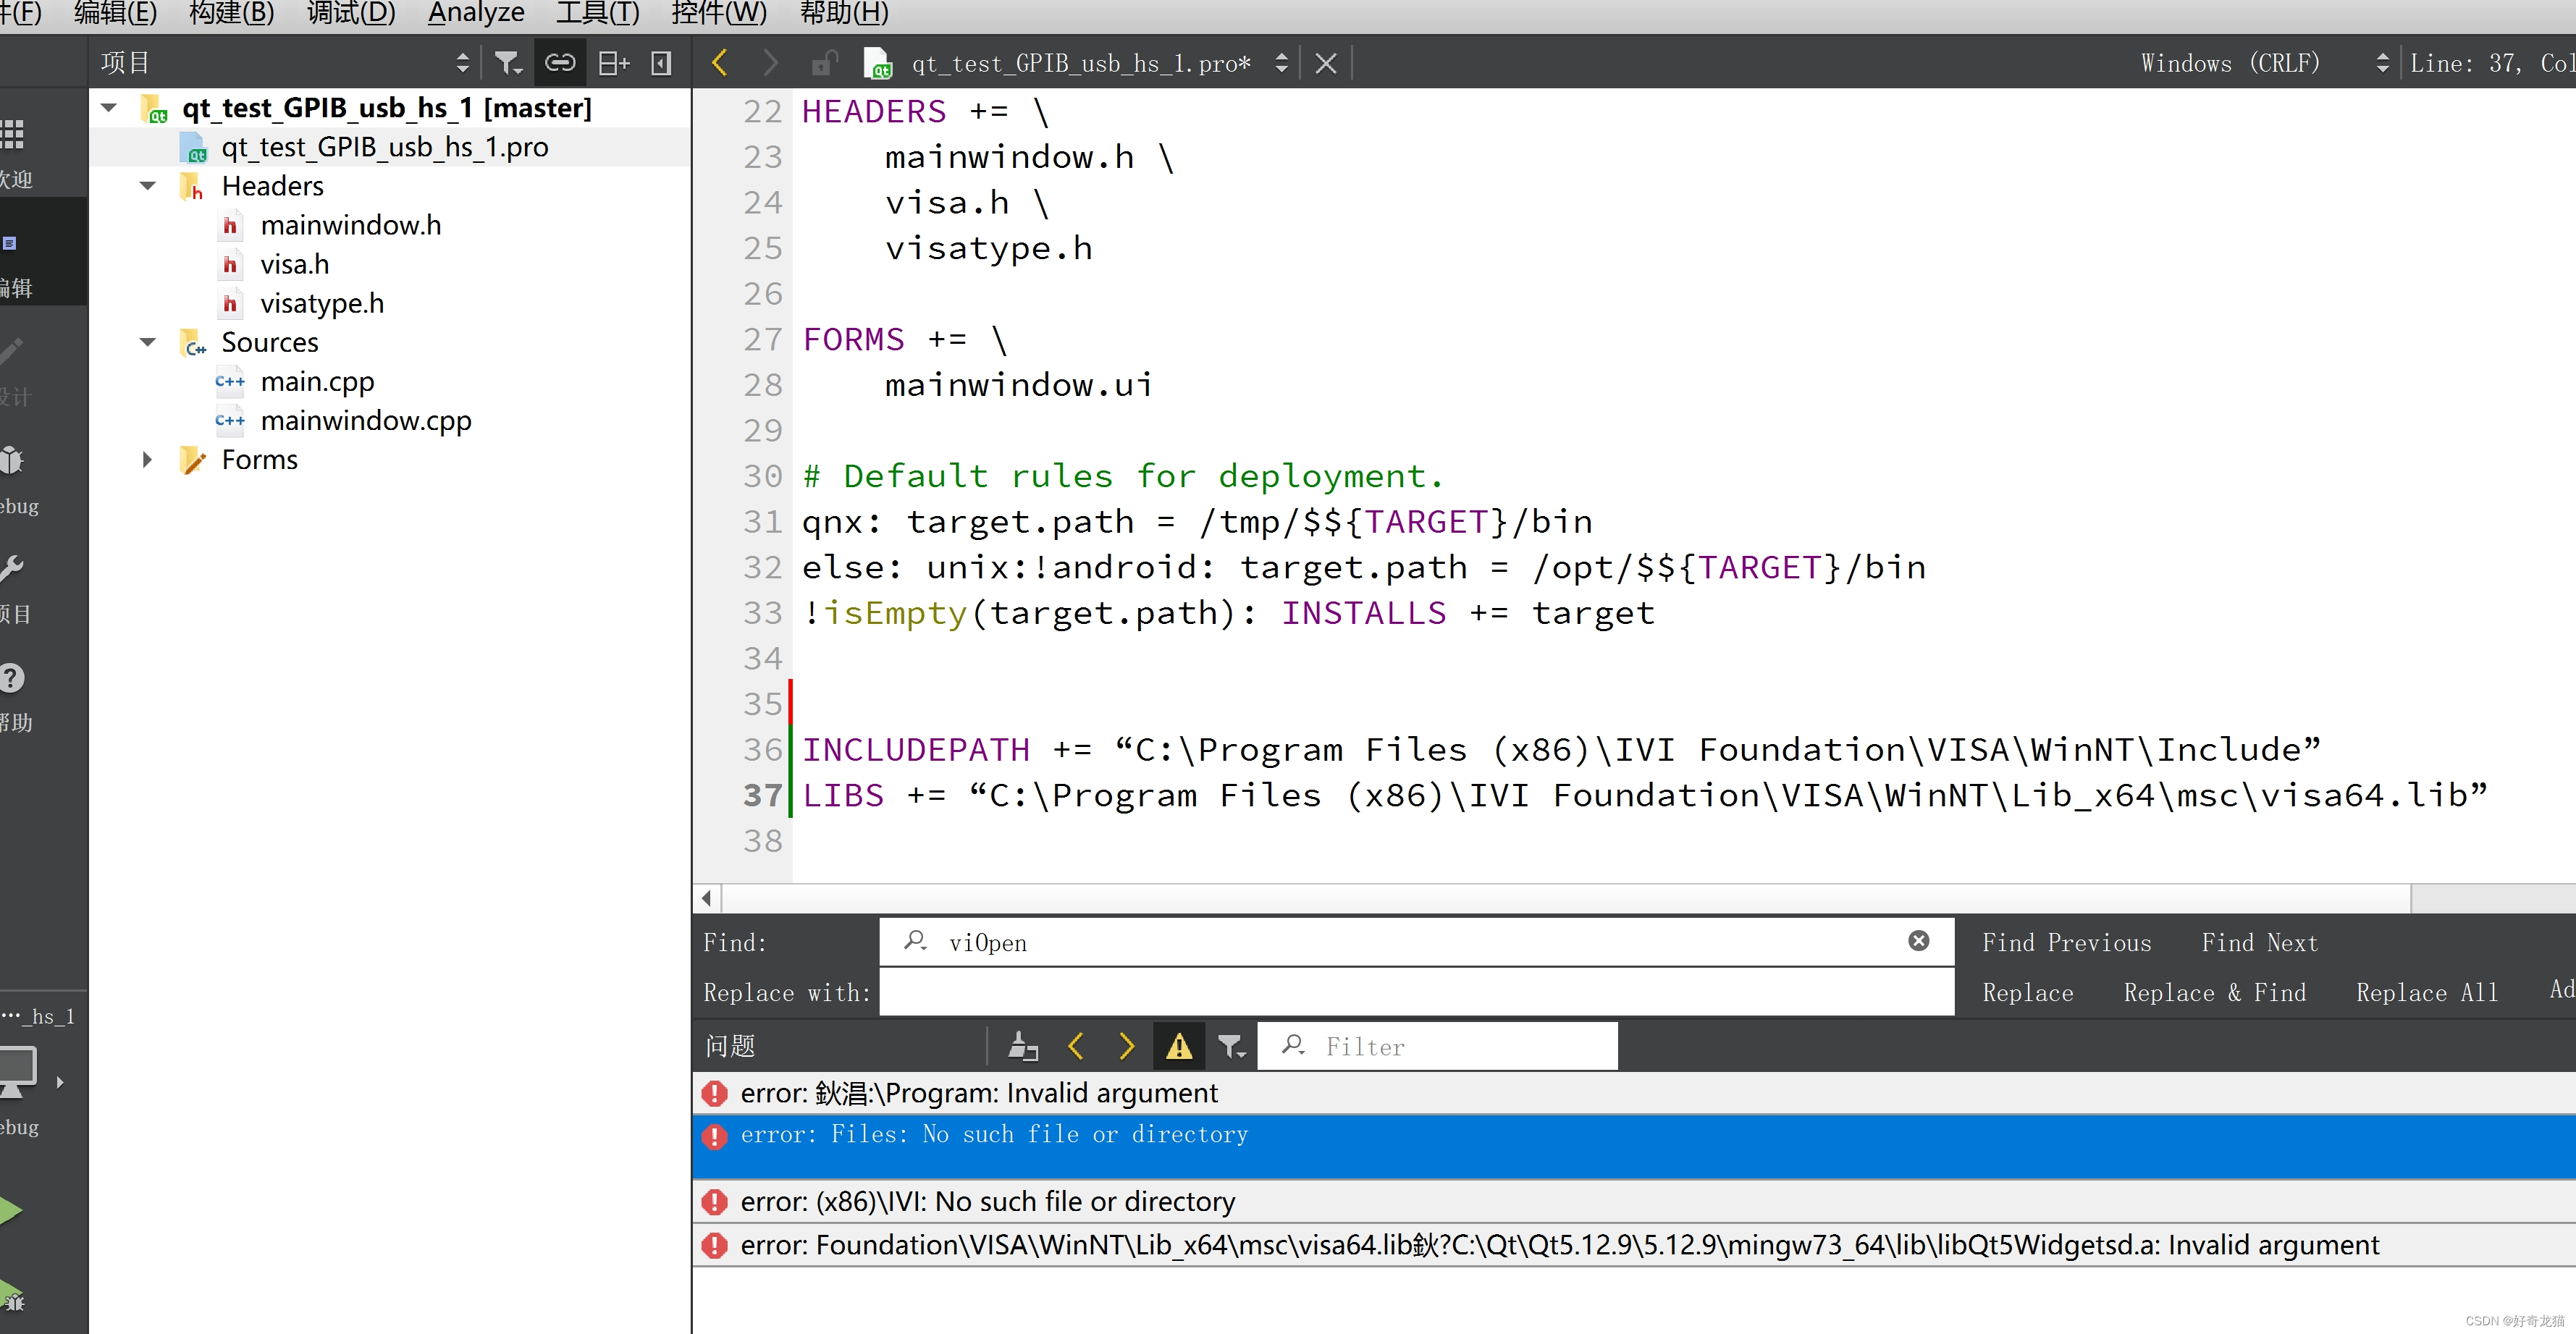Click the filter tree icon in project panel

point(508,64)
